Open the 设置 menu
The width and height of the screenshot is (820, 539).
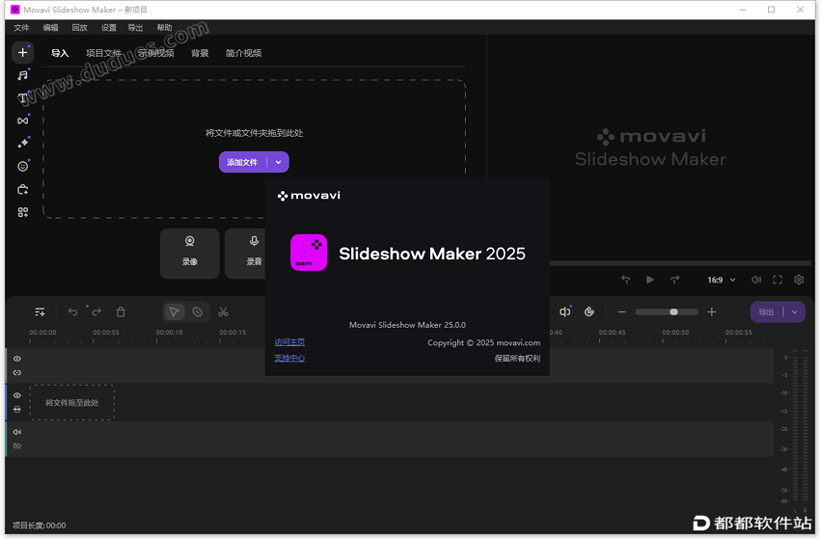(x=108, y=28)
